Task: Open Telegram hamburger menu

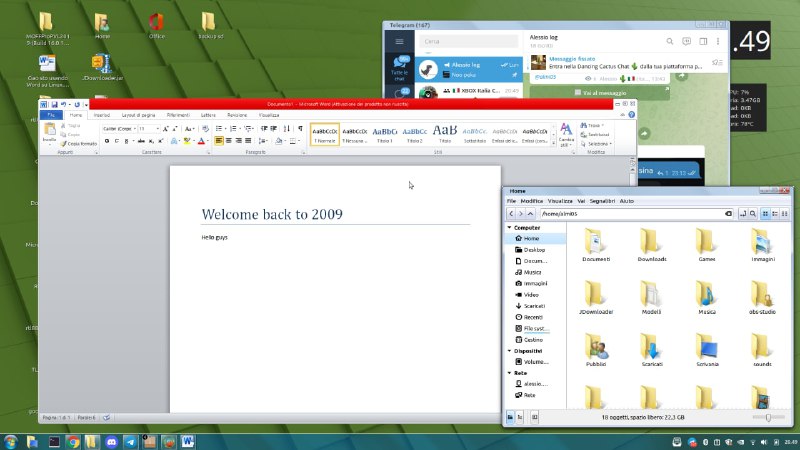Action: (x=401, y=41)
